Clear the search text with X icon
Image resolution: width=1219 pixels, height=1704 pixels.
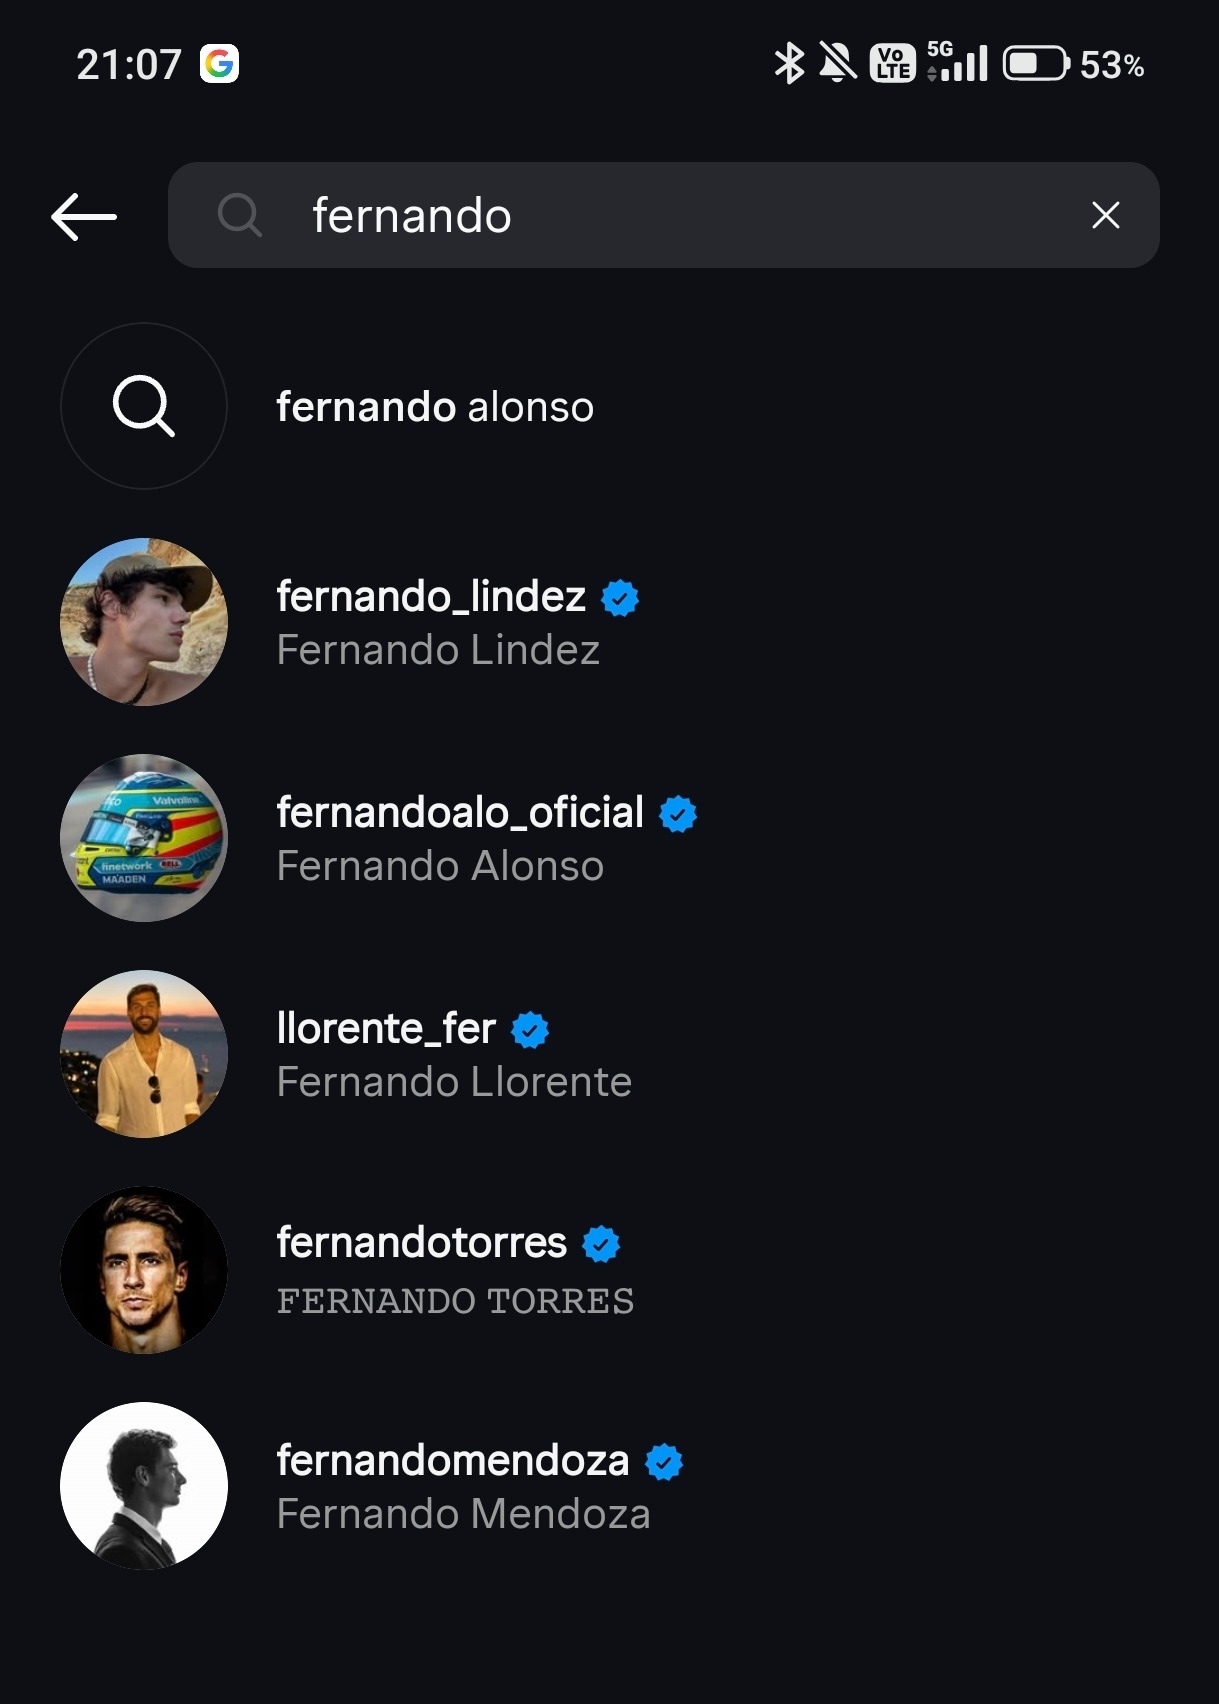pyautogui.click(x=1105, y=215)
